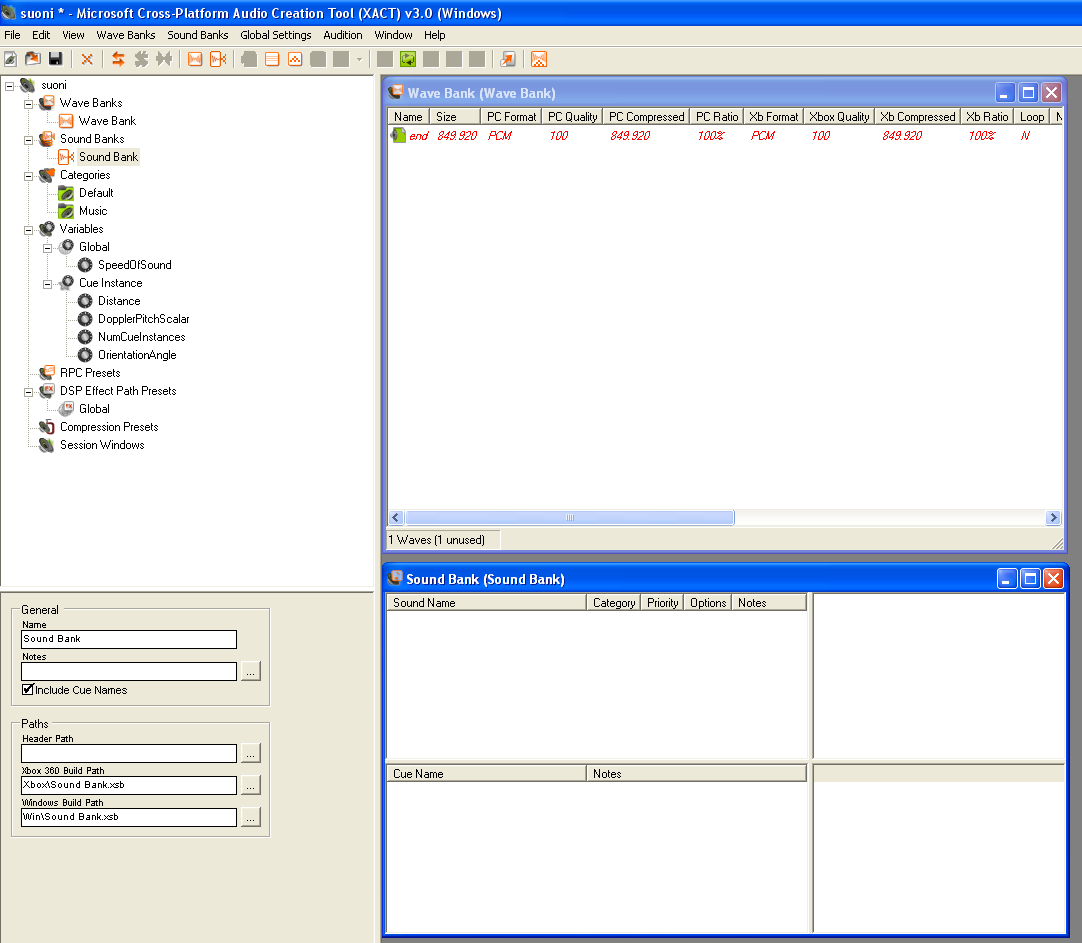This screenshot has width=1082, height=943.
Task: Select the Wave Bank tree node
Action: tap(107, 121)
